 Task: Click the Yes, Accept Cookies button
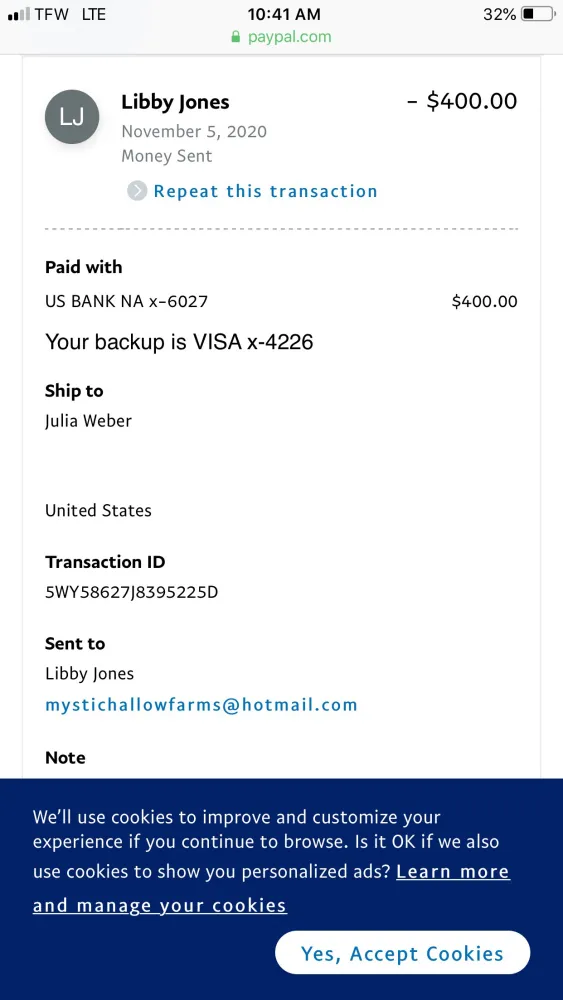coord(402,953)
